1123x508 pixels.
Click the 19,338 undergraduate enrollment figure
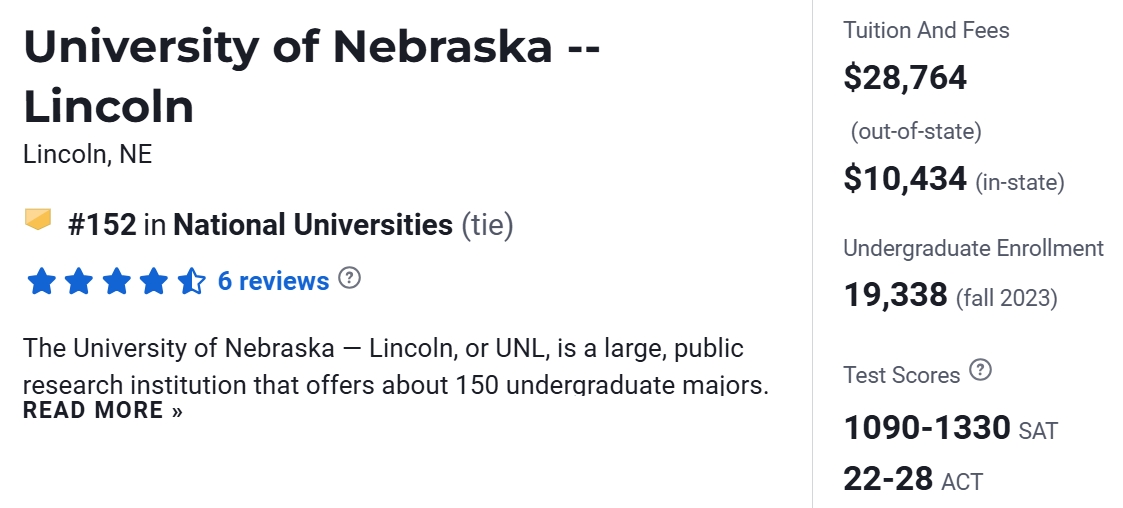tap(895, 295)
